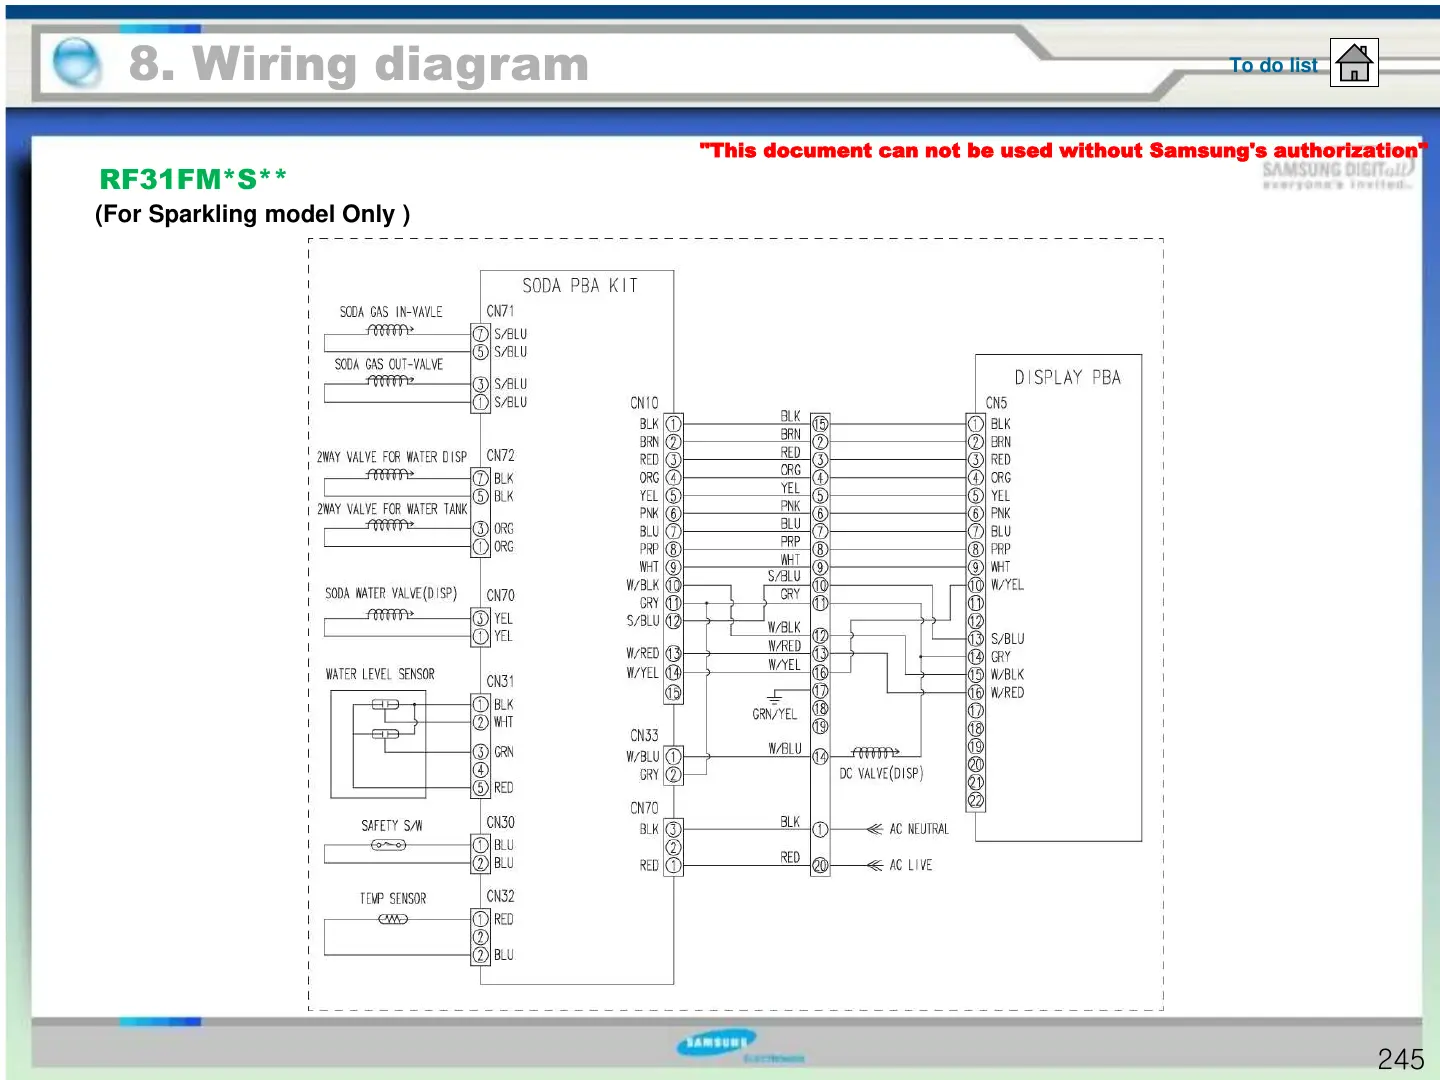Click the "2WAY VALVE FOR WATER TANK" label

point(392,509)
